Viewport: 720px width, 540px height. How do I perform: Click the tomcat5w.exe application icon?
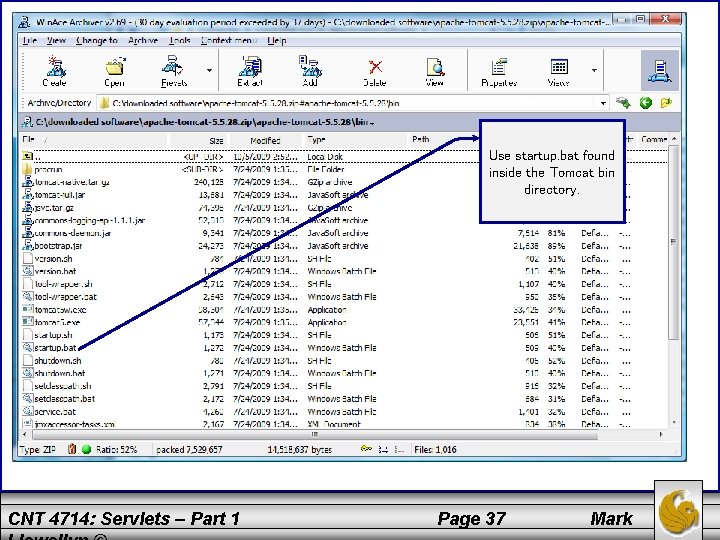[28, 309]
